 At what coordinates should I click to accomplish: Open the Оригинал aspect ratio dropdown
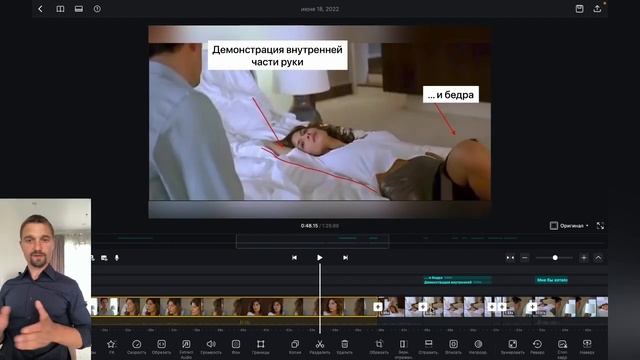(570, 226)
